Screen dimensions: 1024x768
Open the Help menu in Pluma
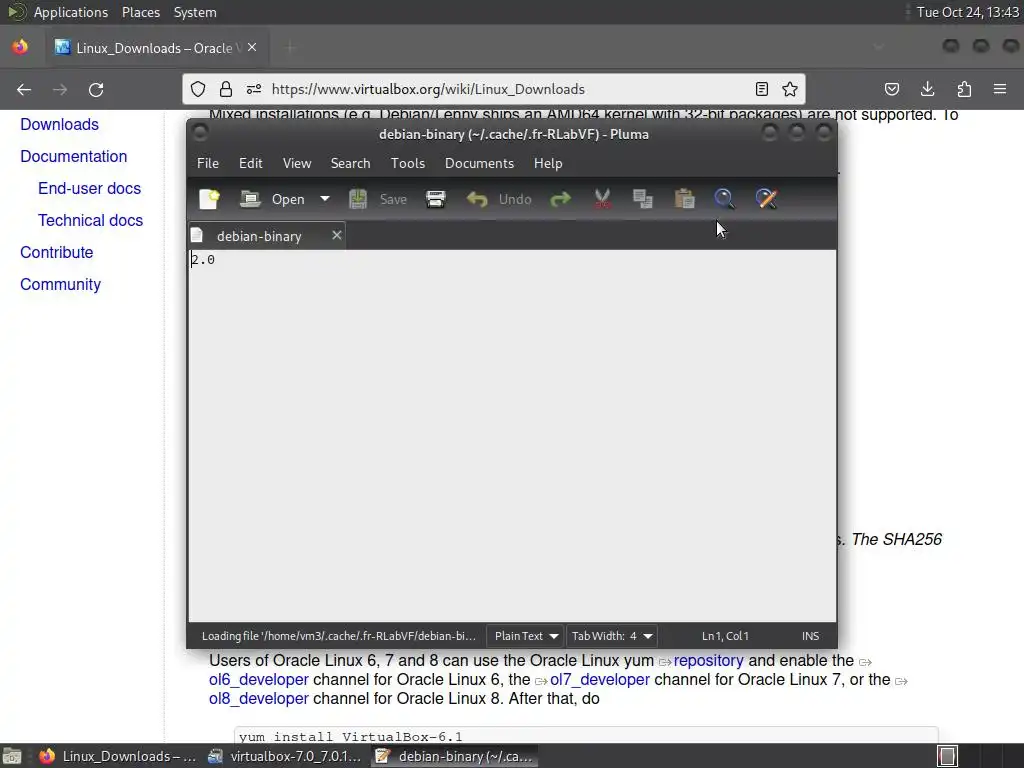pos(548,163)
